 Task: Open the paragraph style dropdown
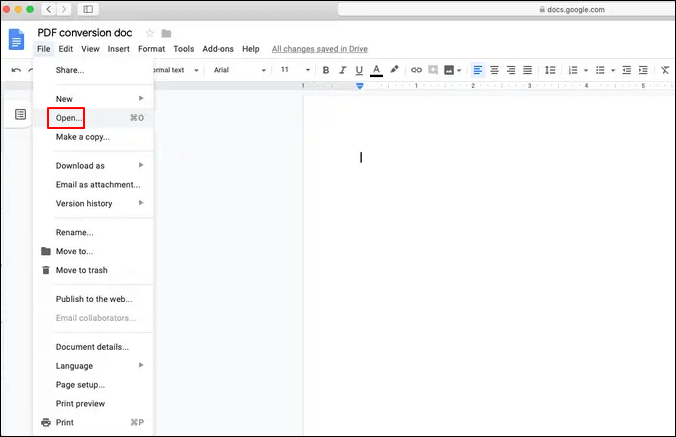point(176,70)
